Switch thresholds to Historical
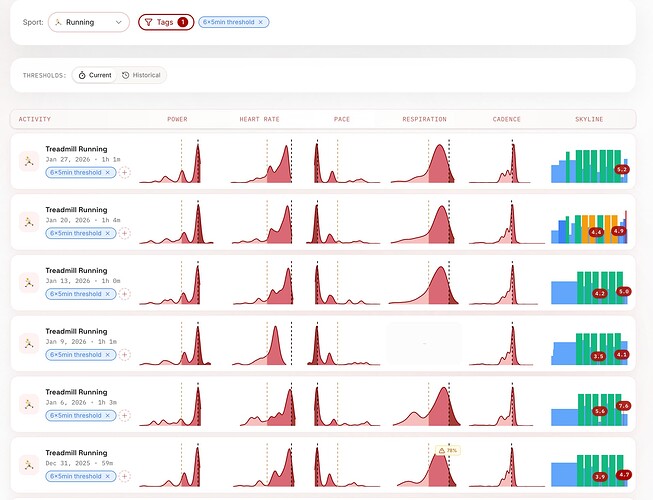Image resolution: width=653 pixels, height=500 pixels. coord(141,75)
